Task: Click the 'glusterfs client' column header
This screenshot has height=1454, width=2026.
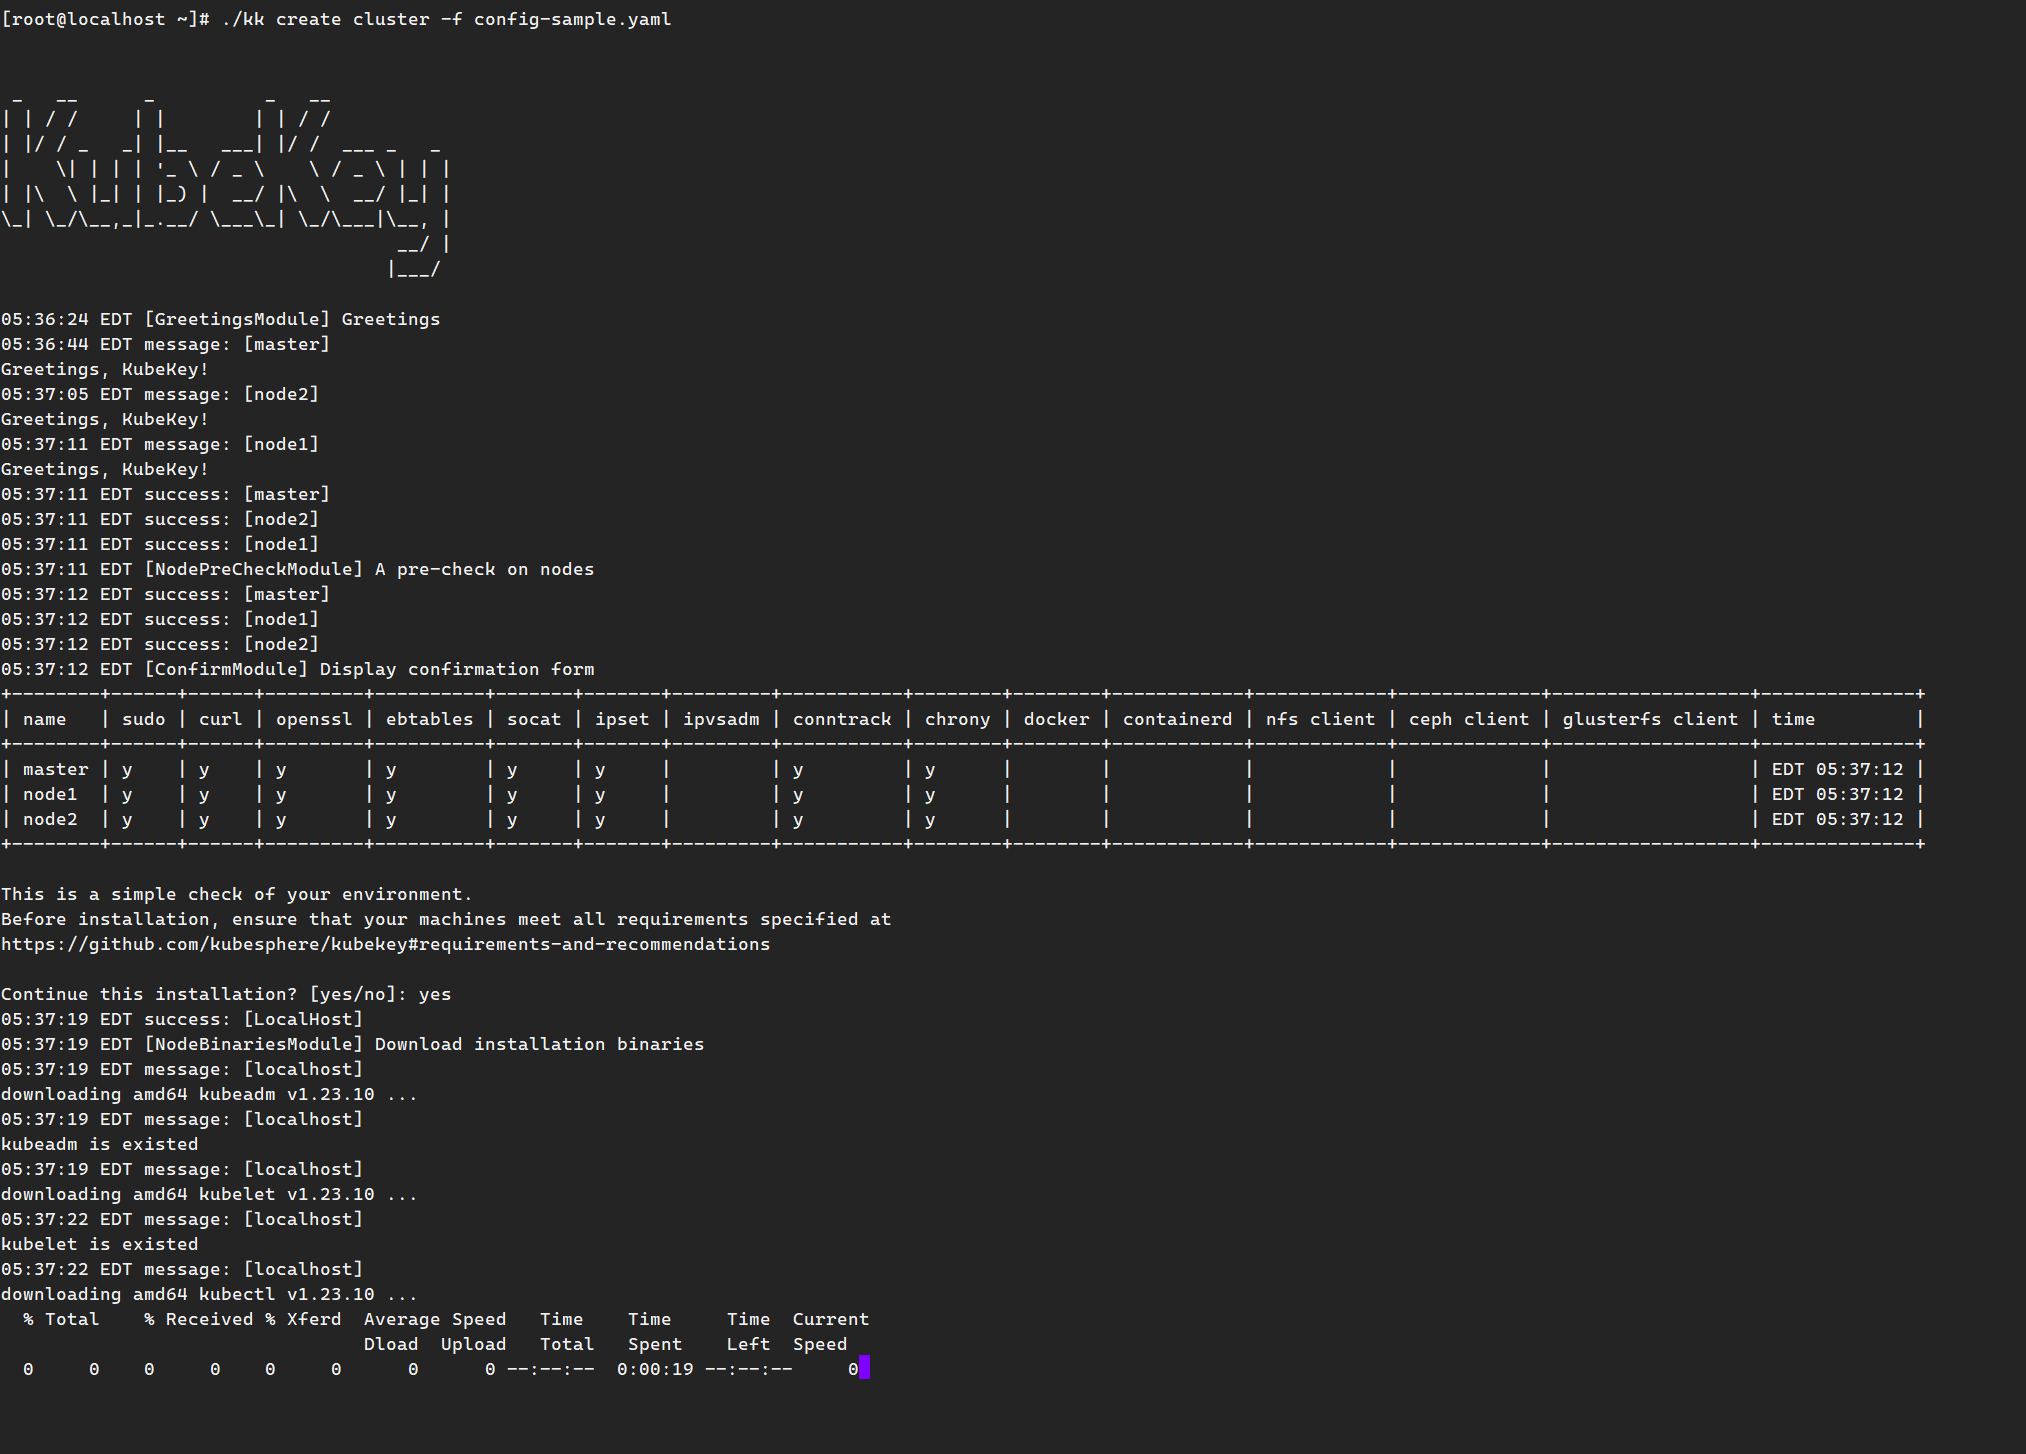Action: (1650, 719)
